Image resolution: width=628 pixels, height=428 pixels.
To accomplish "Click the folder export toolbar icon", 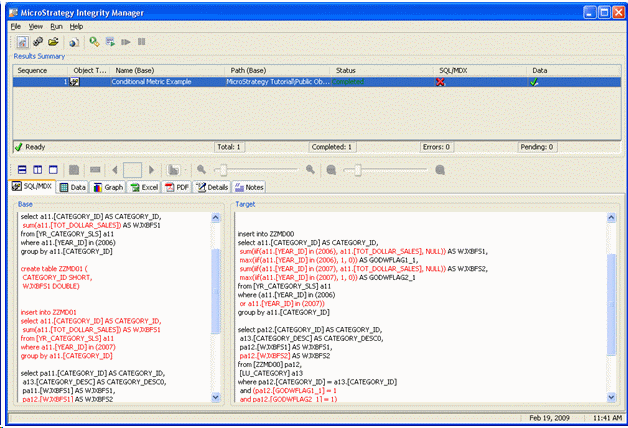I will point(173,170).
